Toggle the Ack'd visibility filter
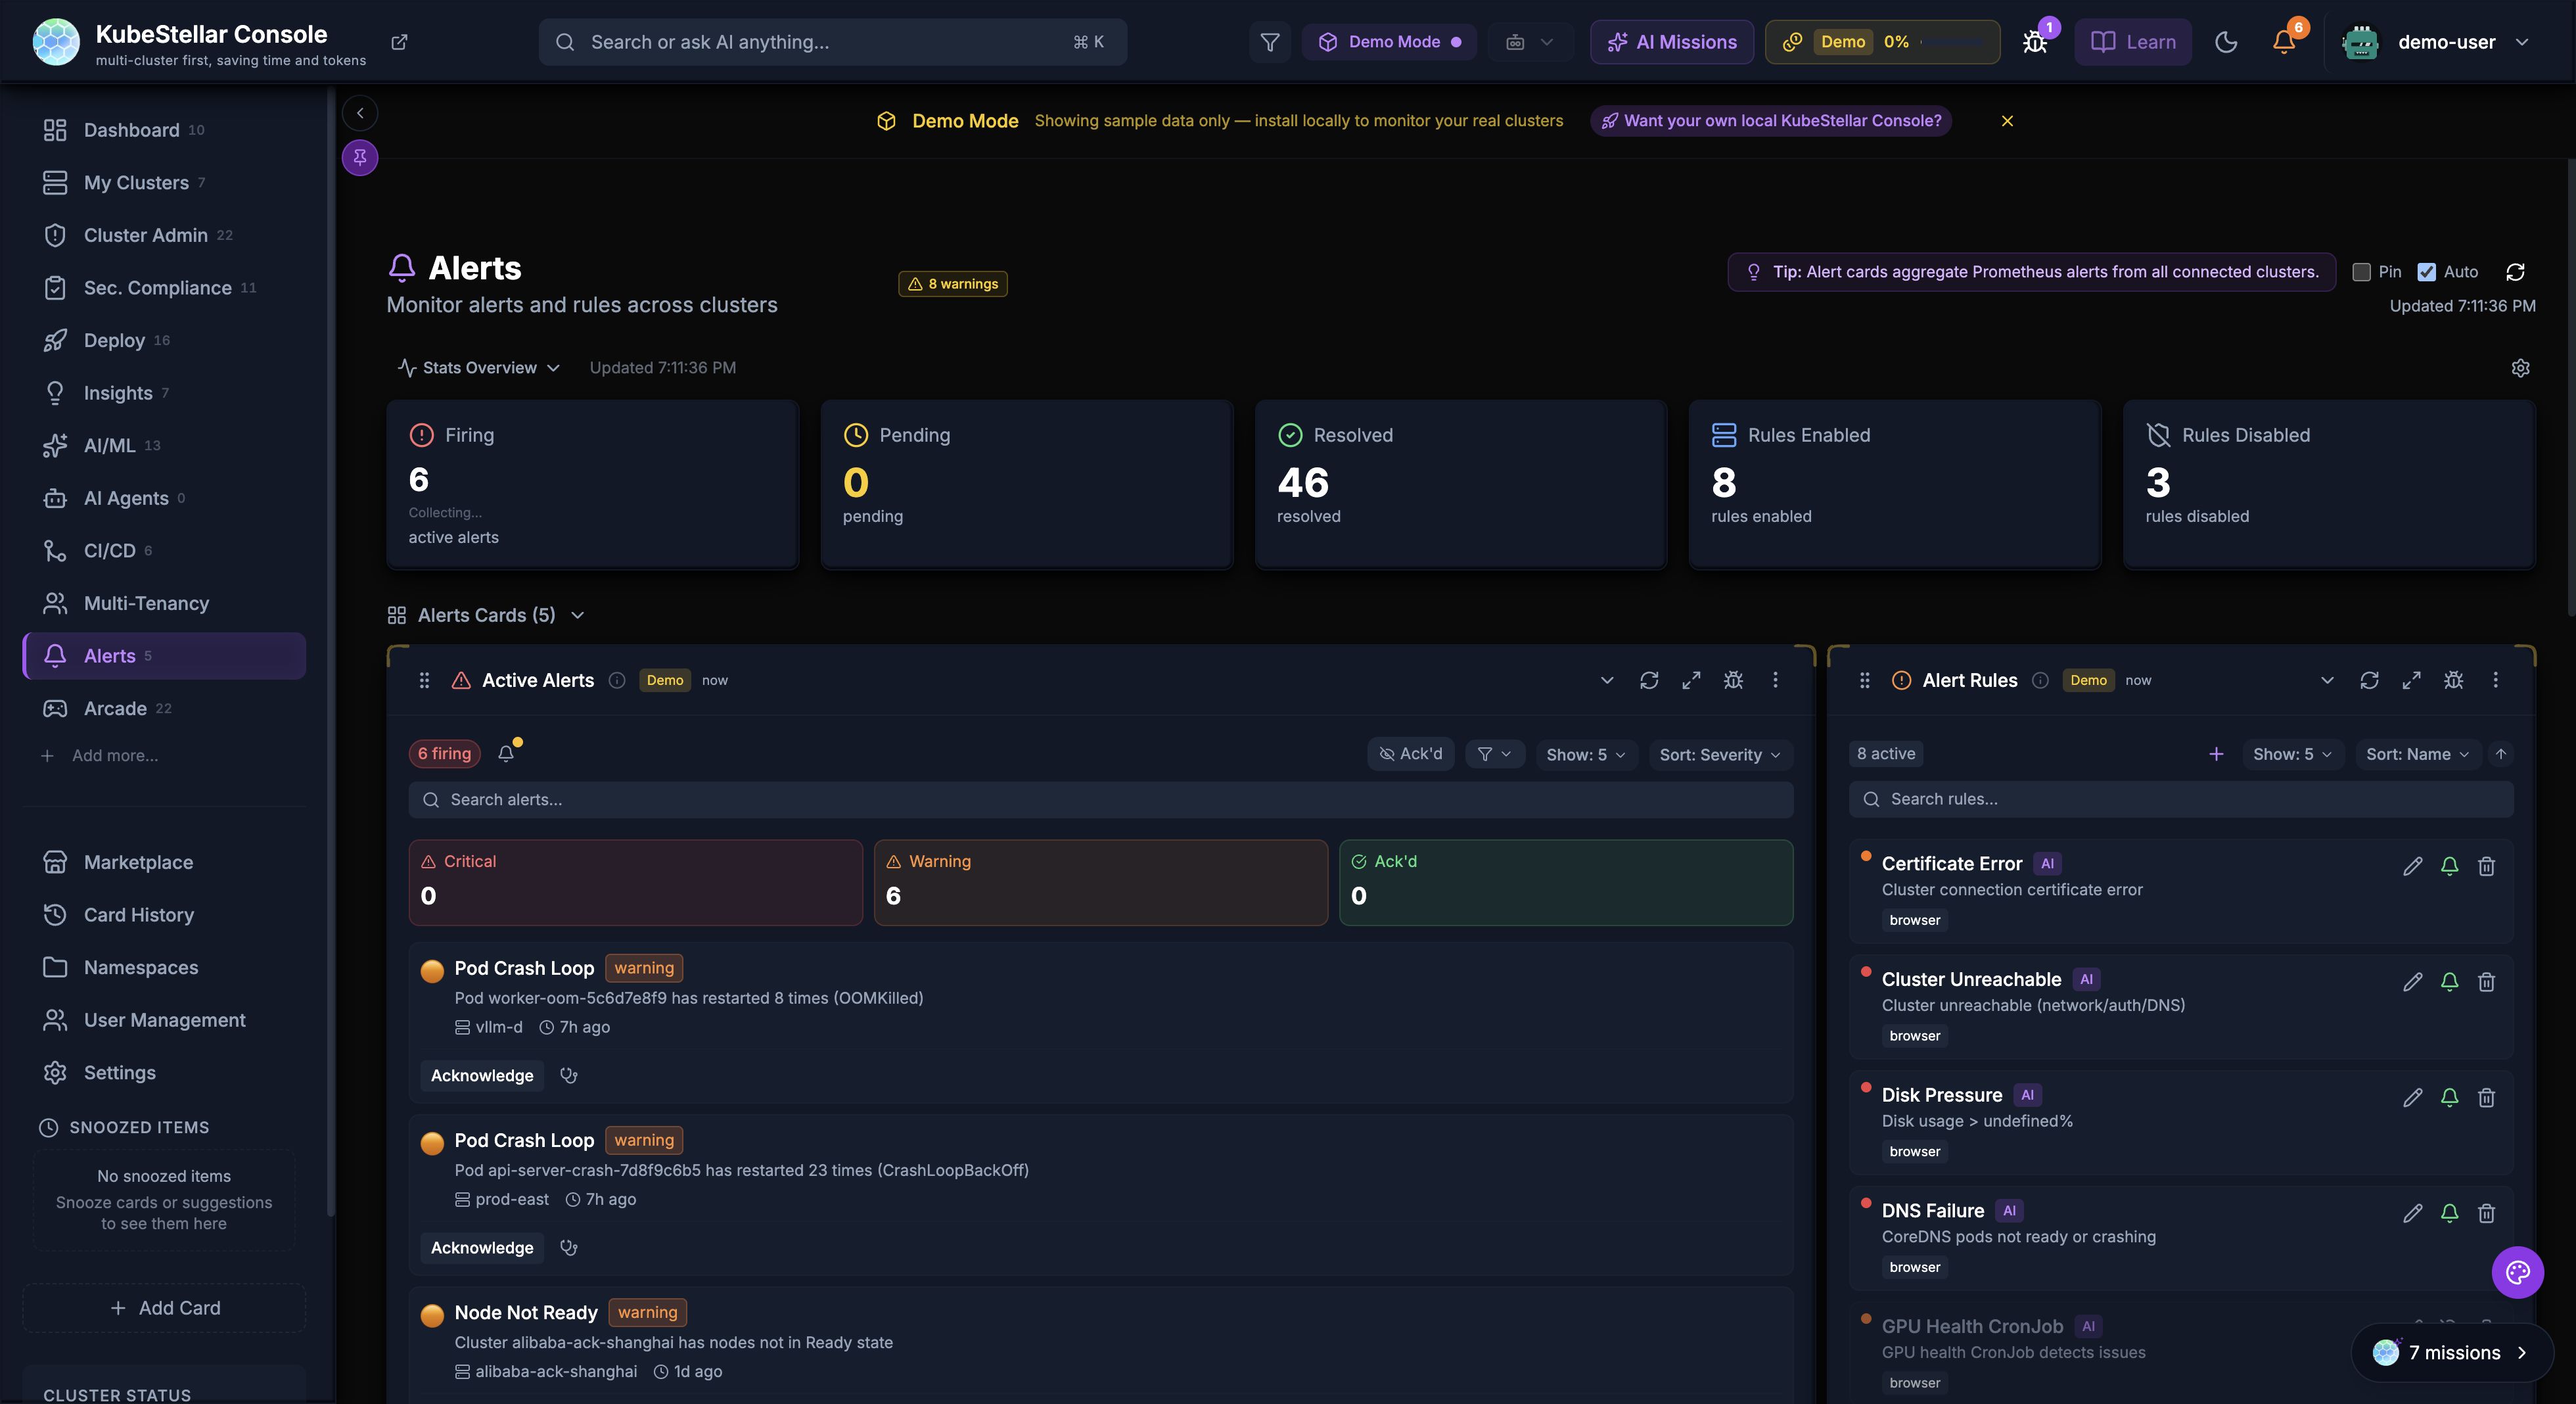2576x1404 pixels. click(1410, 754)
